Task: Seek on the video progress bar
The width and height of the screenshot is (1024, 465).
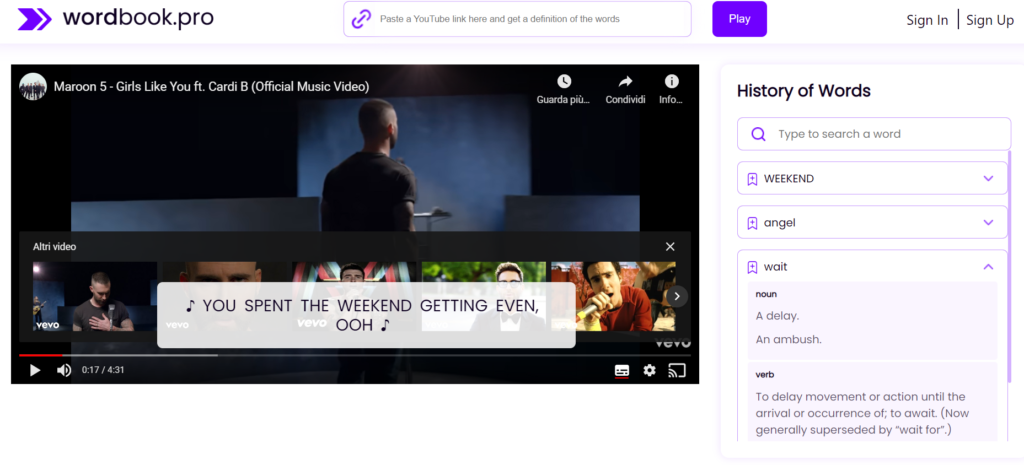Action: point(355,355)
